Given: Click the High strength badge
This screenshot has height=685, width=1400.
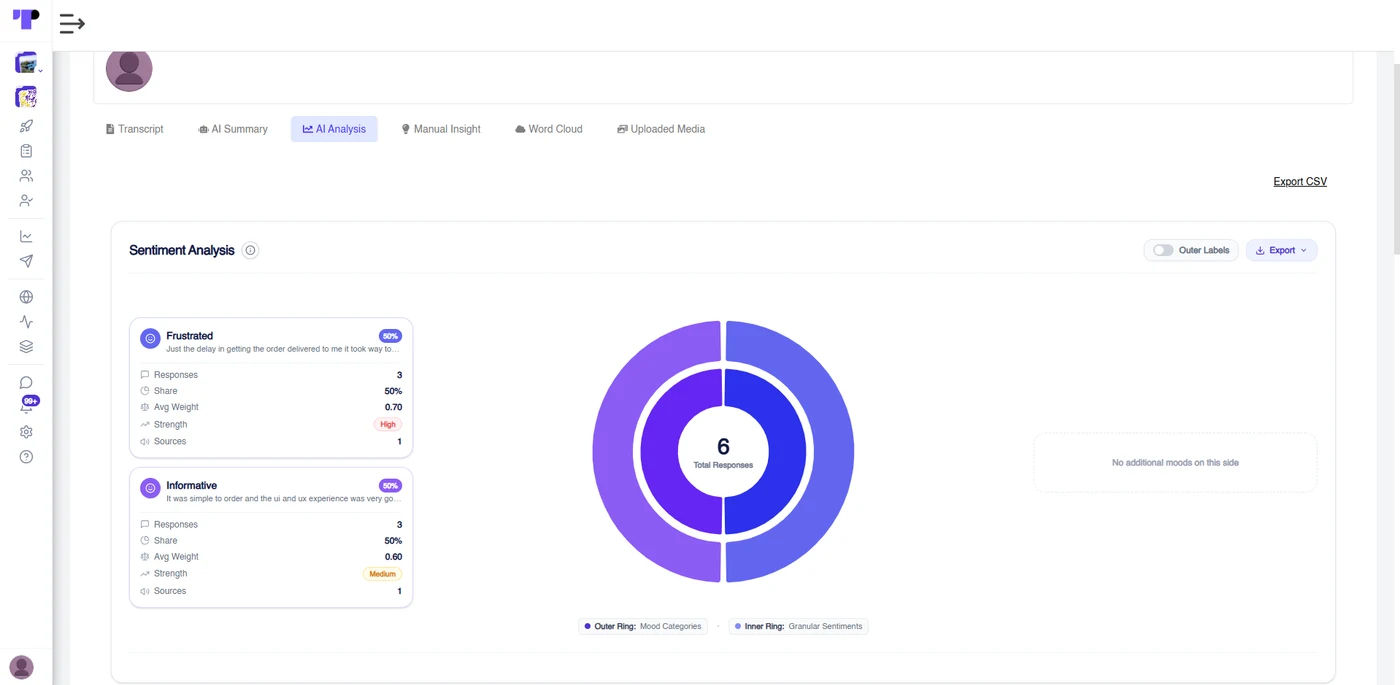Looking at the screenshot, I should pos(388,425).
